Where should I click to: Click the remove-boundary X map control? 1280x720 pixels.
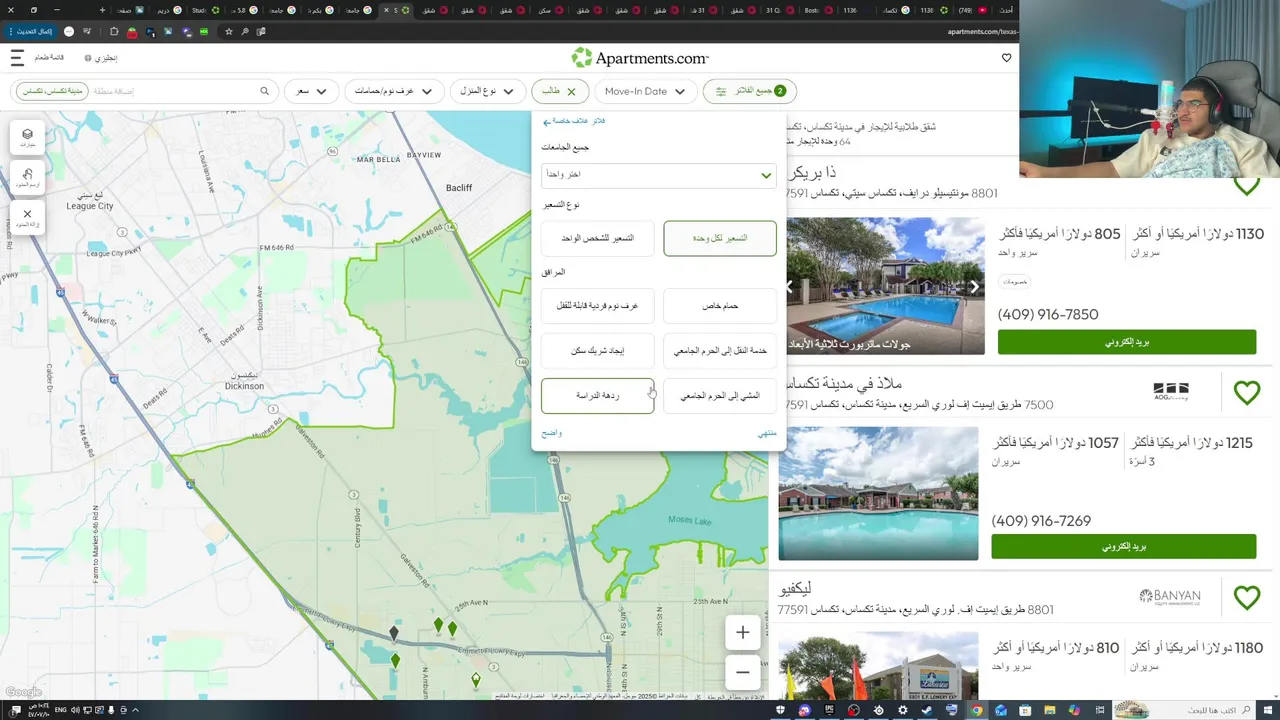tap(27, 217)
